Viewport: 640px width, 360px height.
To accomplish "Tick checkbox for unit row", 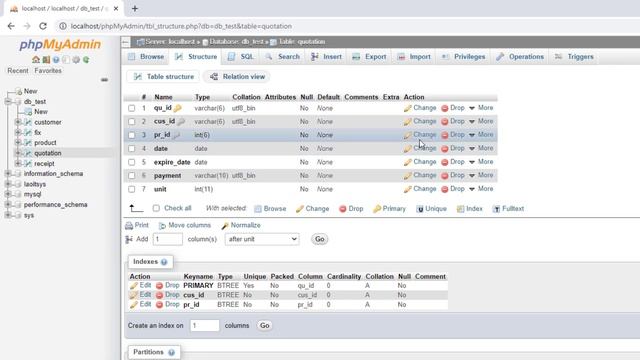I will click(131, 189).
